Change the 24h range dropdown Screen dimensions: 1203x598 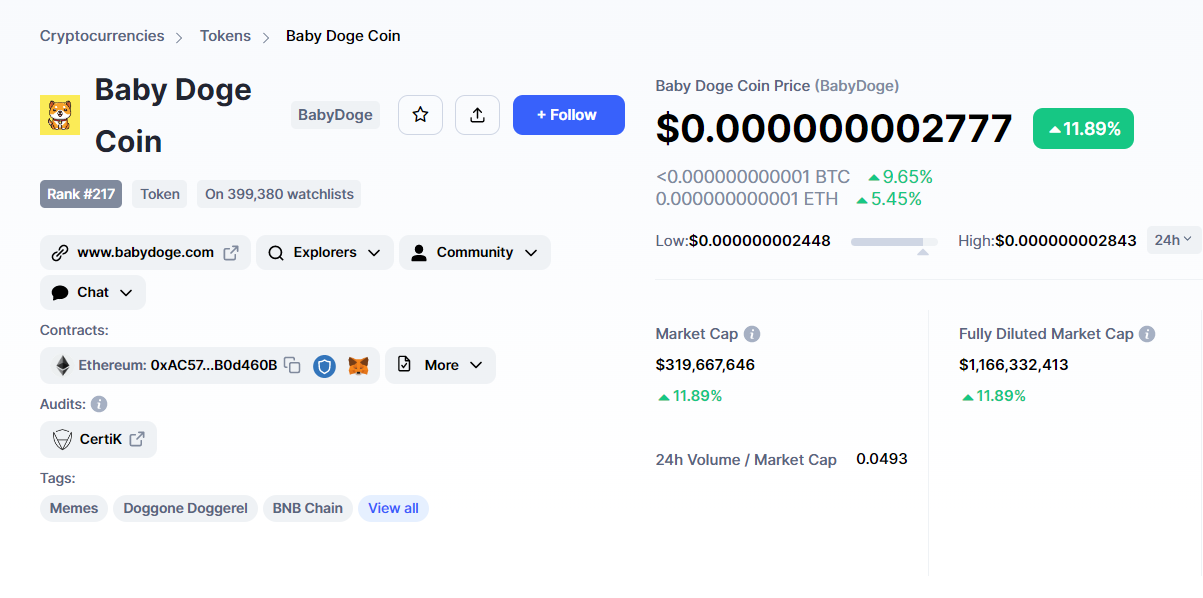(x=1174, y=240)
